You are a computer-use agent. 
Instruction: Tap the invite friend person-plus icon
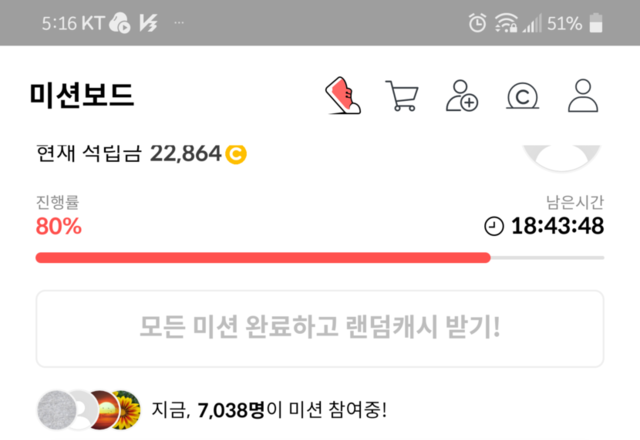point(462,96)
